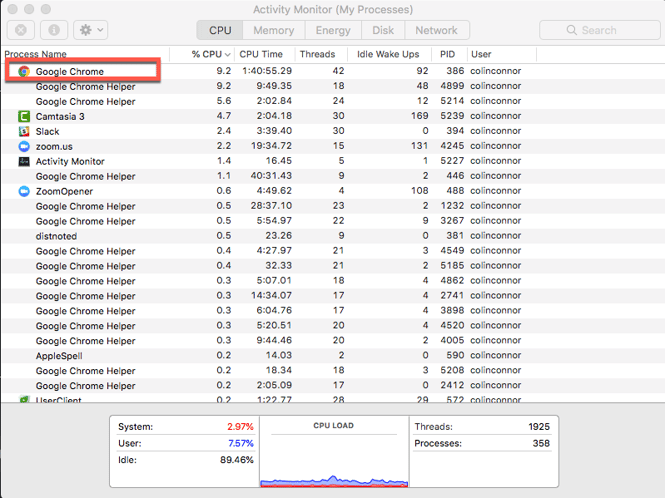Switch to the Disk tab
The image size is (665, 498).
pyautogui.click(x=383, y=30)
